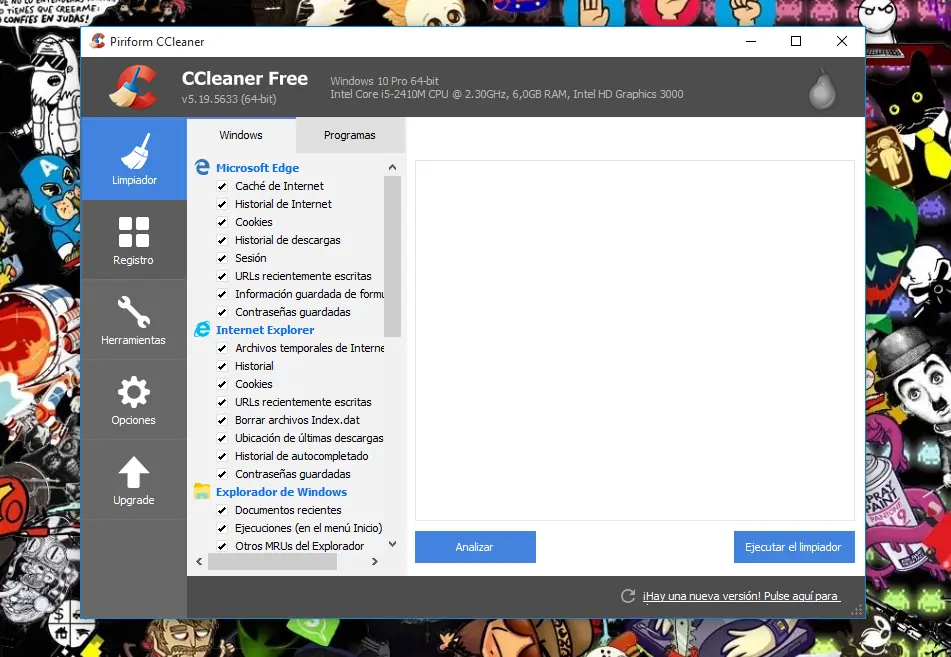Screen dimensions: 951x657
Task: Click the Internet Explorer Historial label
Action: pos(254,366)
